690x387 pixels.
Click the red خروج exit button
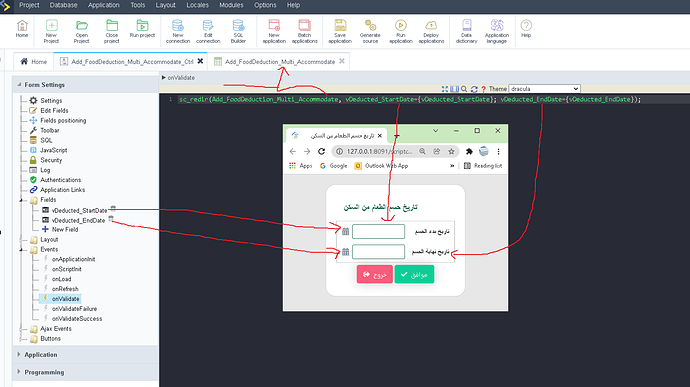[374, 274]
